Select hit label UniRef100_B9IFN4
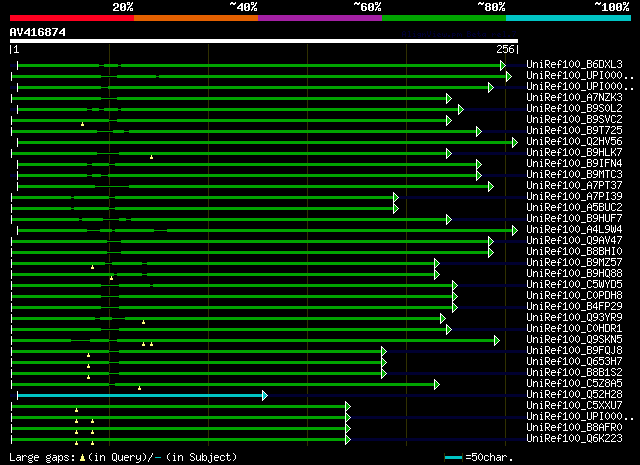This screenshot has height=465, width=640. tap(574, 164)
